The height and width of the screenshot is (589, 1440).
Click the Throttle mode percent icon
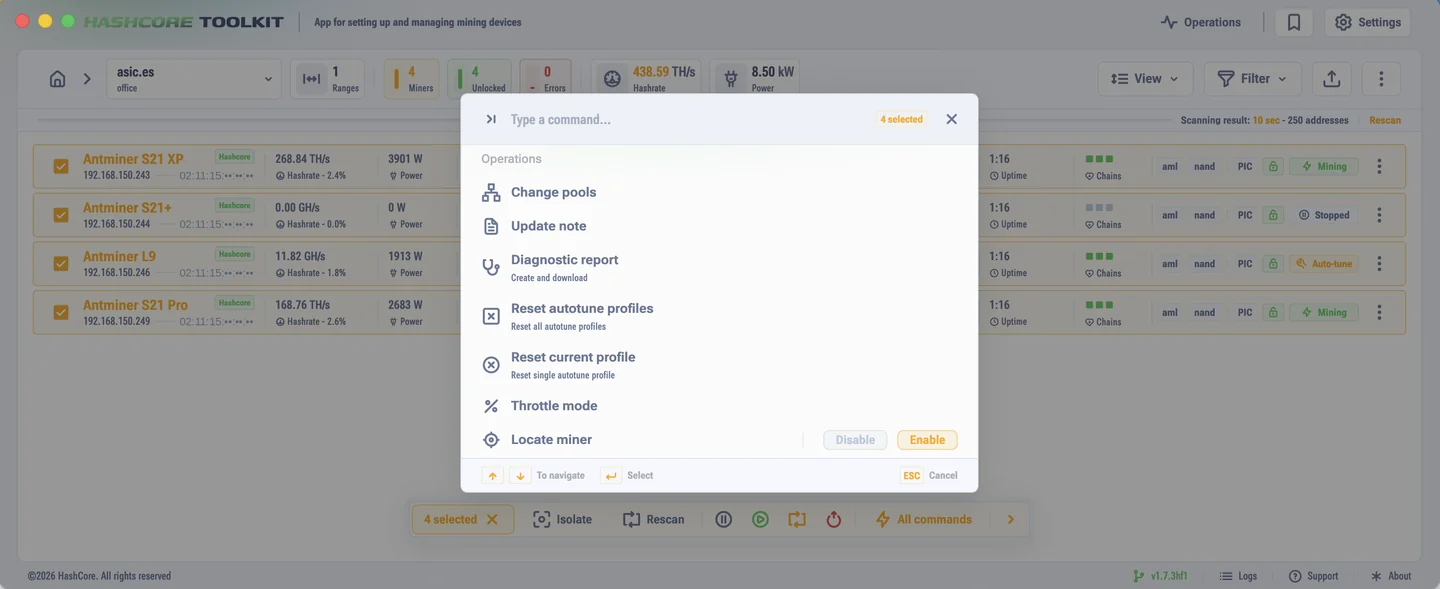[491, 406]
